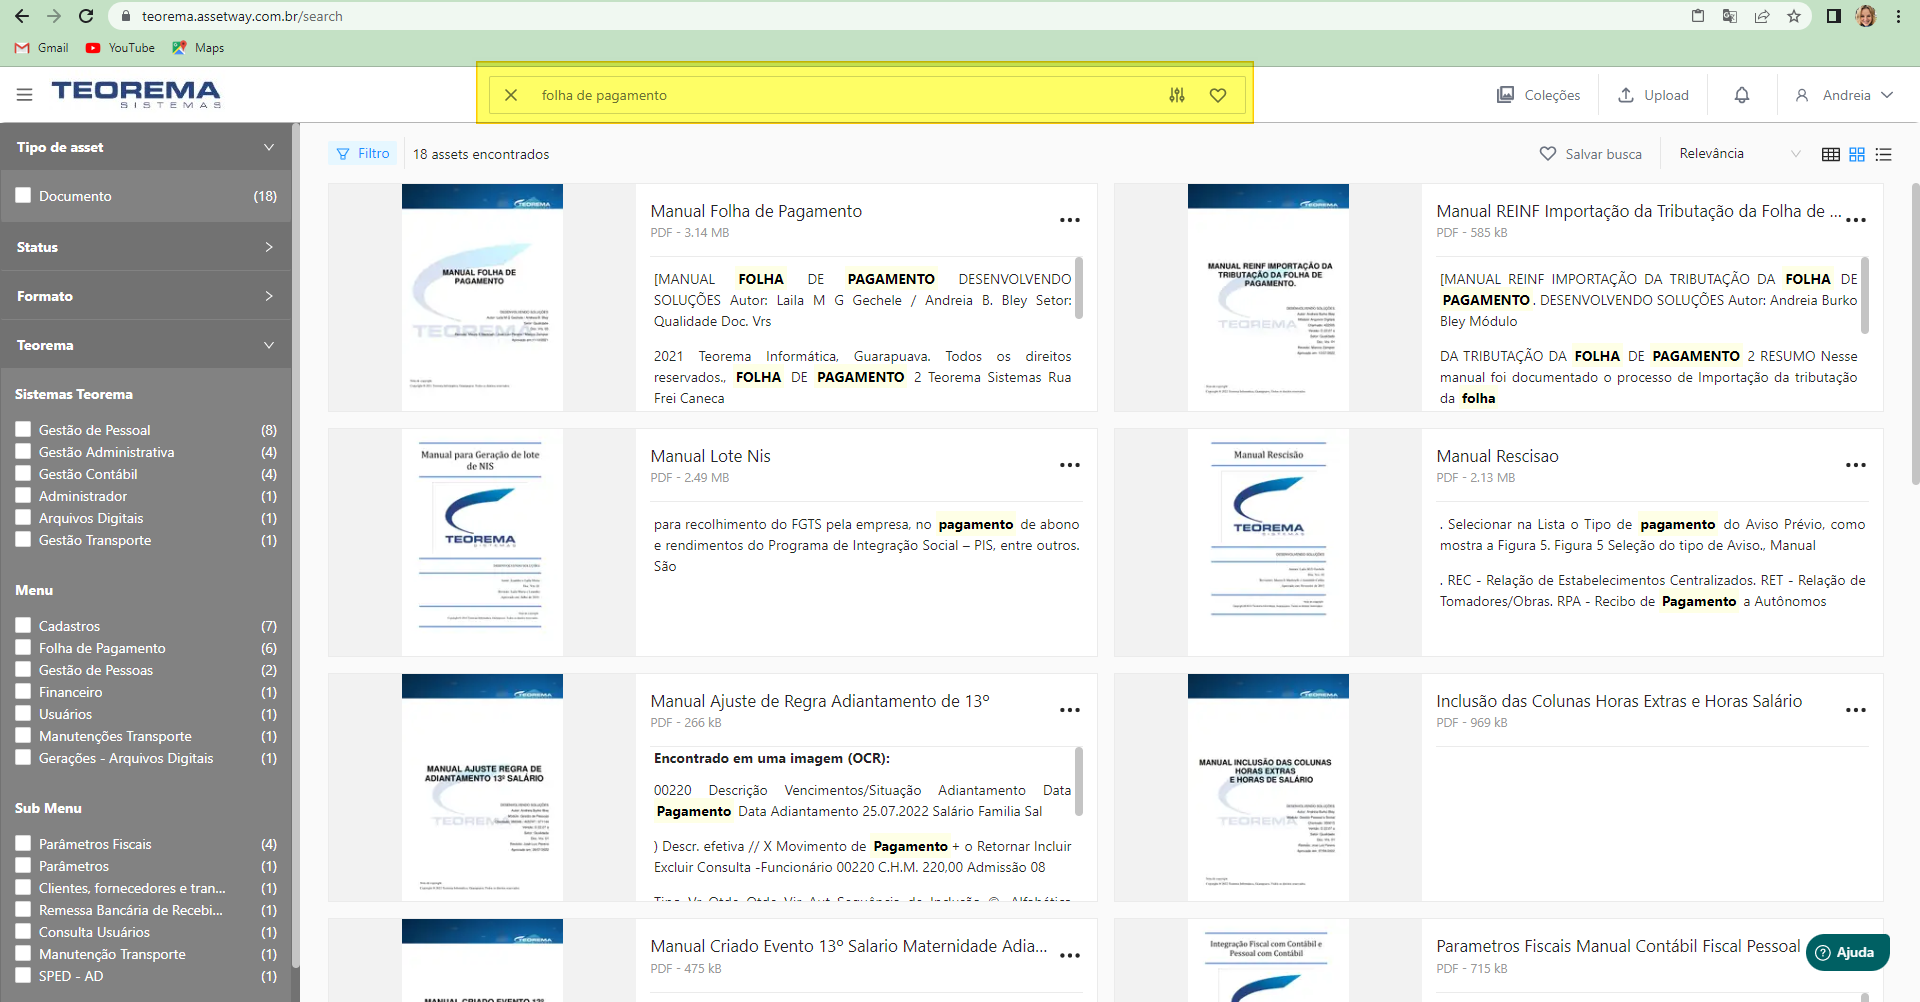Check the SPED - AD checkbox
This screenshot has height=1002, width=1920.
click(x=23, y=975)
